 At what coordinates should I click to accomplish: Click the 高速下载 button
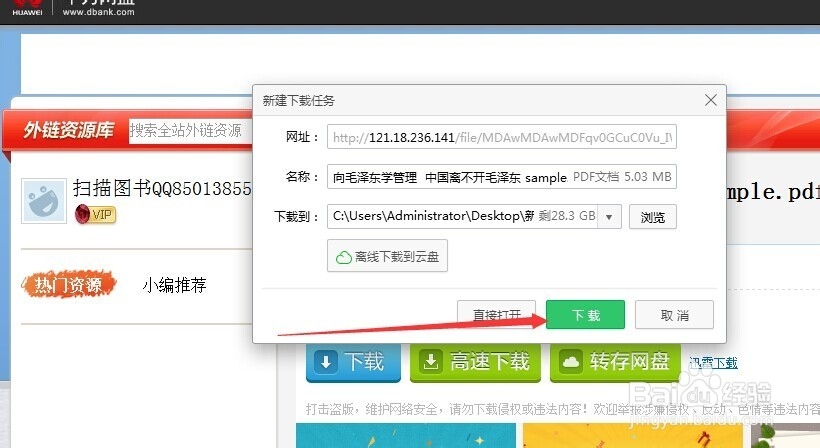coord(475,362)
